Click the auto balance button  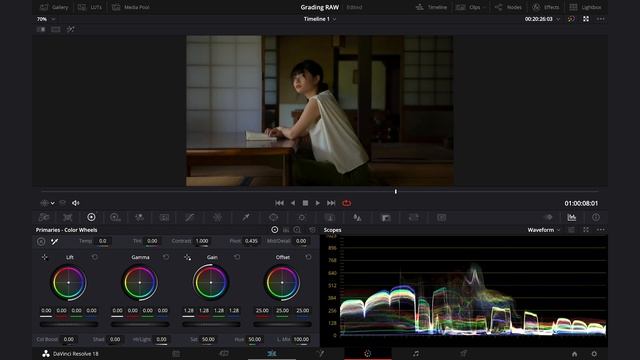(41, 241)
